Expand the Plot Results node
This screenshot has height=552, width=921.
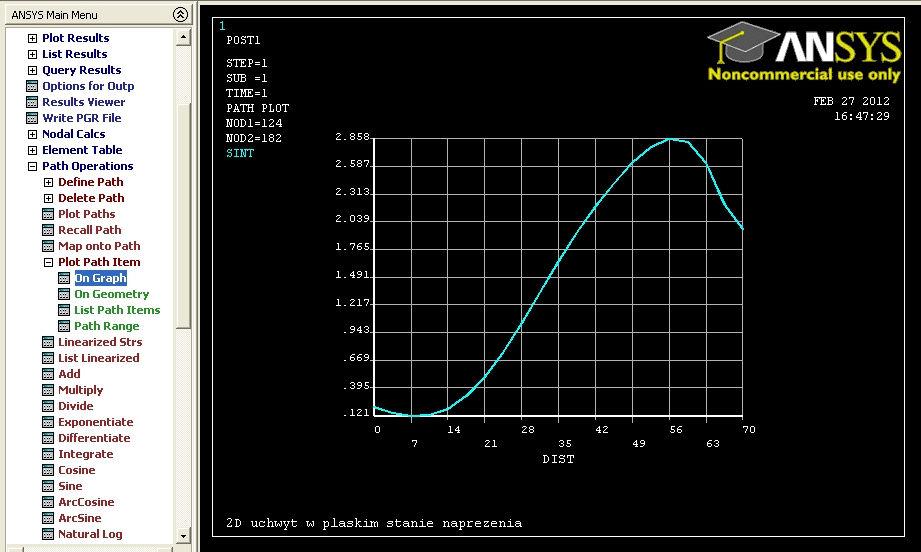[32, 38]
